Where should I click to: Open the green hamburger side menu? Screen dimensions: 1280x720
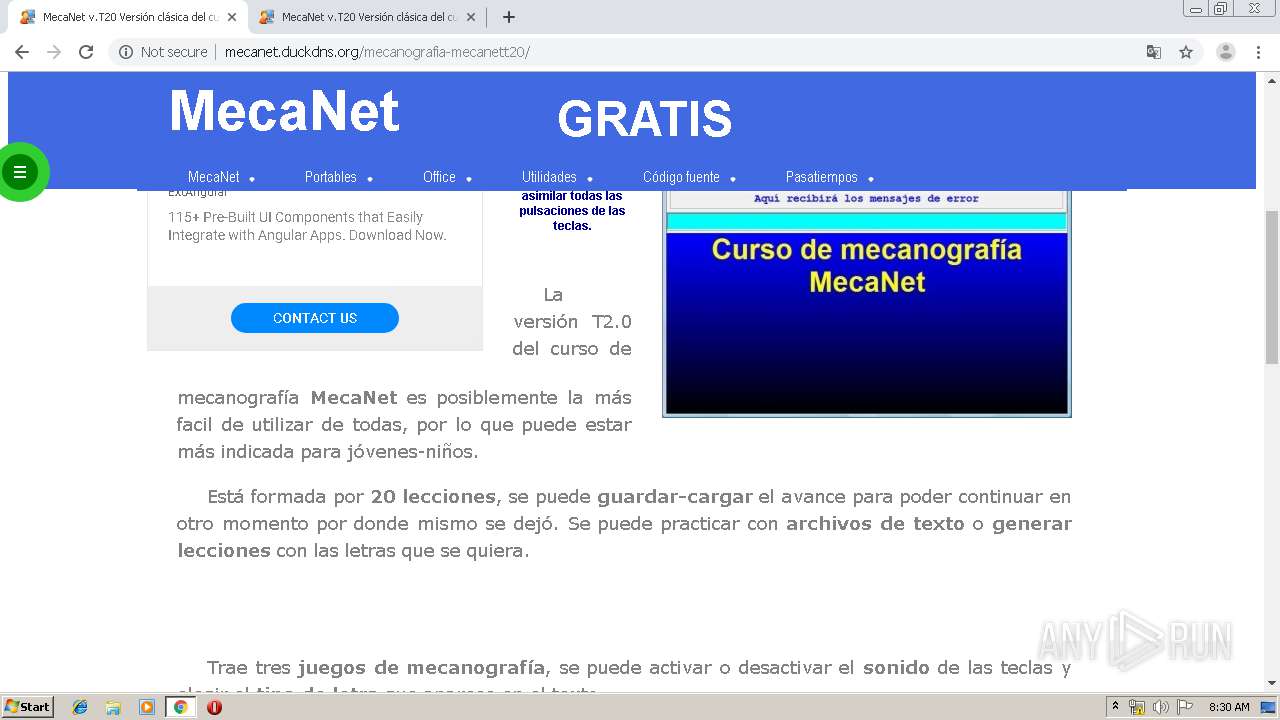click(20, 172)
